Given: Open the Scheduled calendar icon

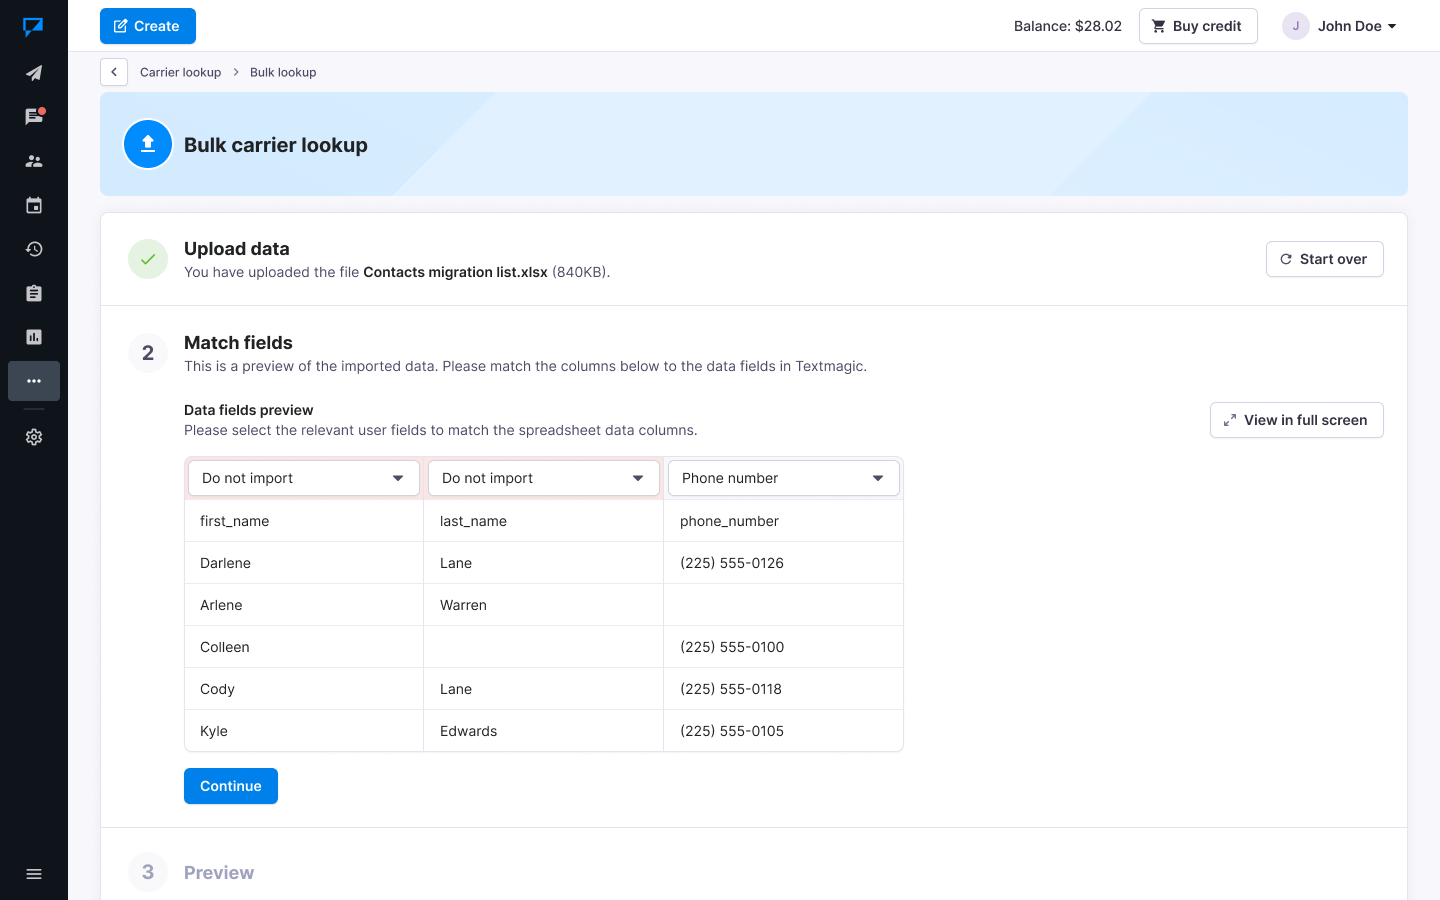Looking at the screenshot, I should pyautogui.click(x=34, y=205).
